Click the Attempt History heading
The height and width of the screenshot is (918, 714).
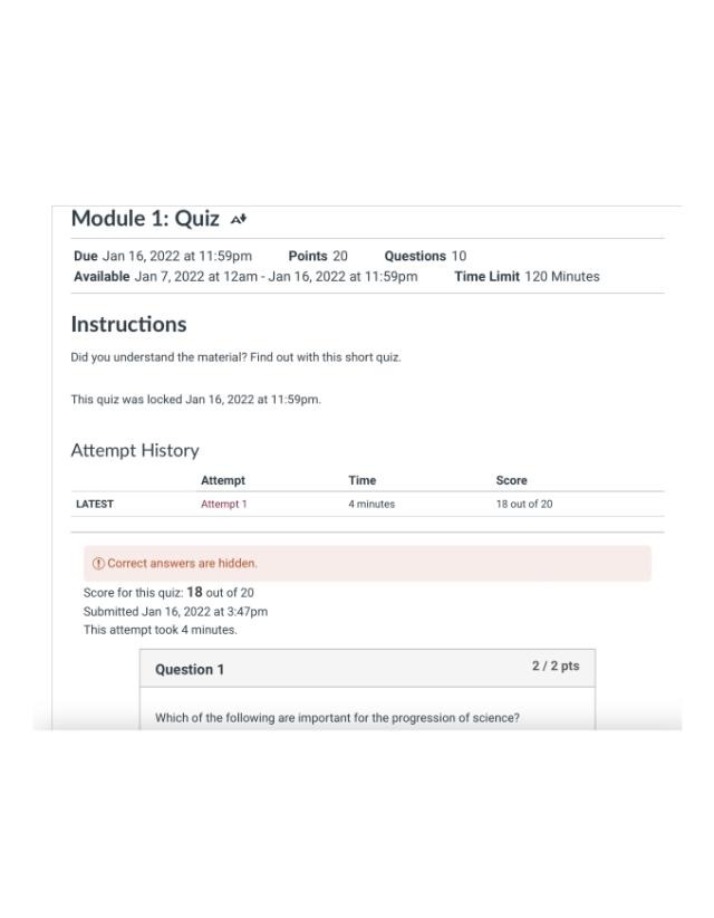(x=135, y=450)
